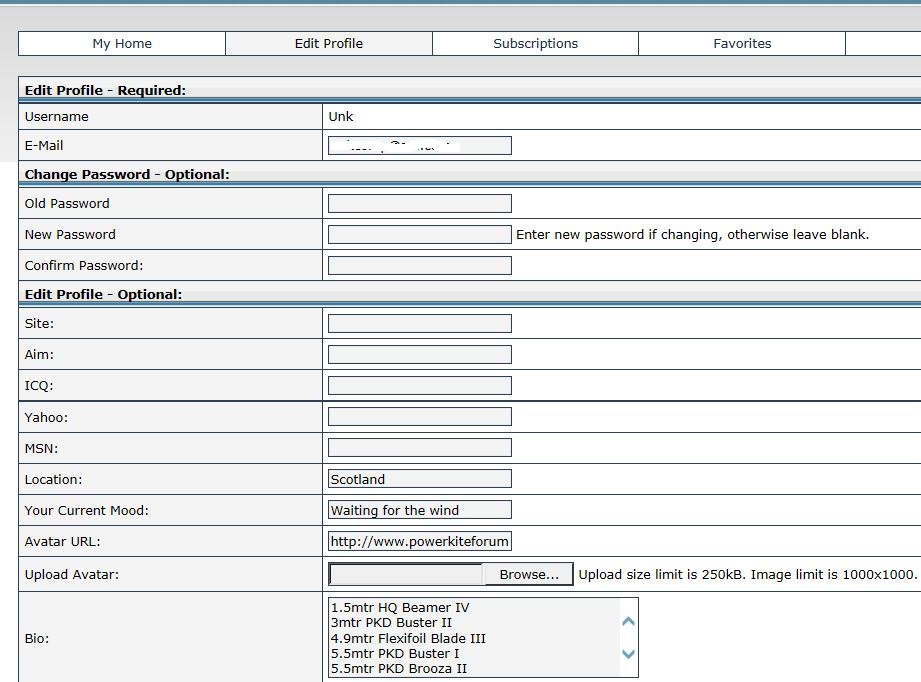
Task: Click the Site text field
Action: [419, 324]
